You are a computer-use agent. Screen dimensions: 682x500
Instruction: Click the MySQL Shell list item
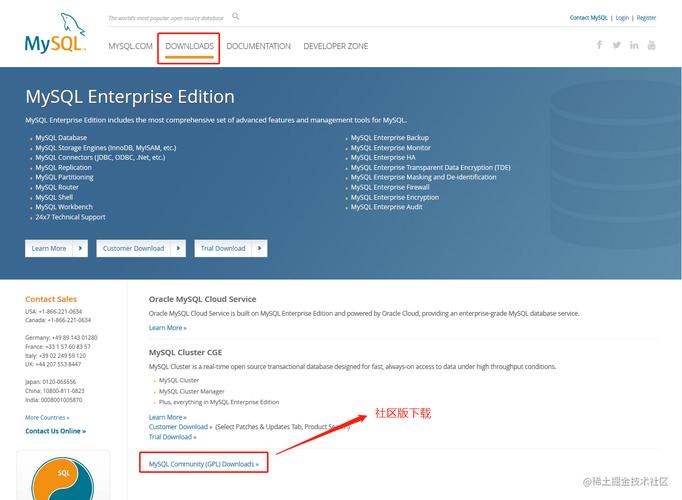click(x=54, y=197)
